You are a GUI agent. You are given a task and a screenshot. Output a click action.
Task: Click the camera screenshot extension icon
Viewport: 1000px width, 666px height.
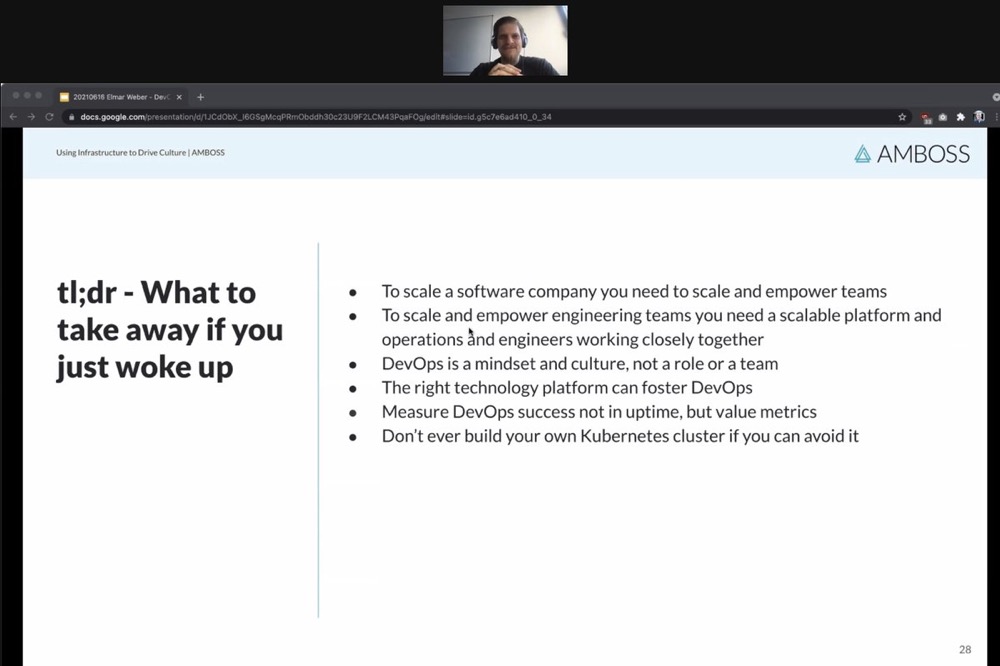coord(943,117)
